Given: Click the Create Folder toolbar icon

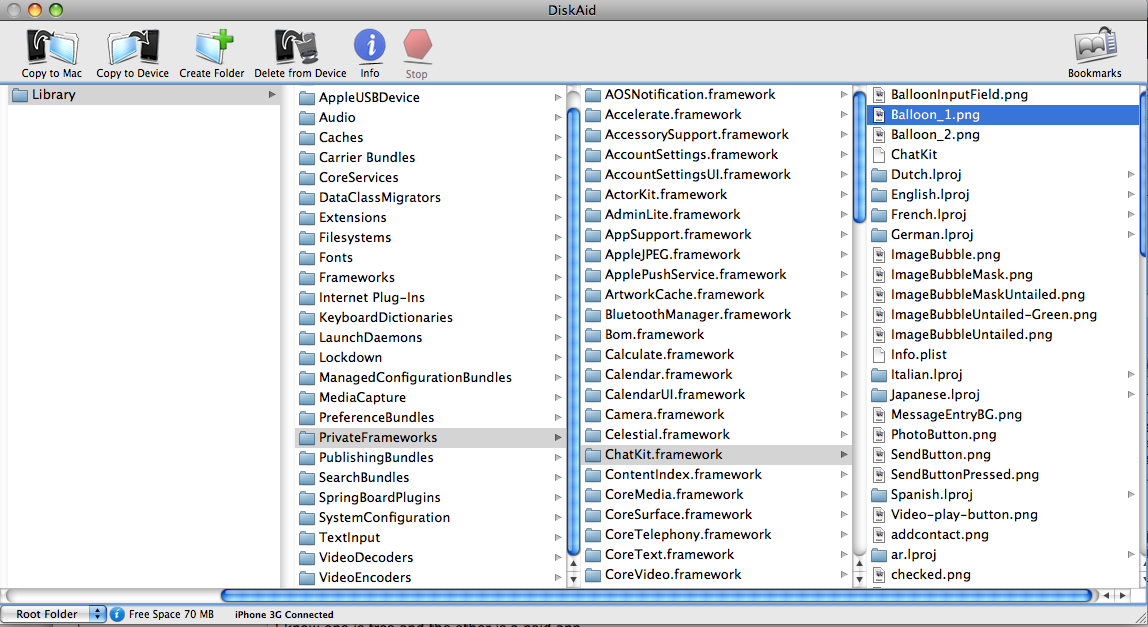Looking at the screenshot, I should point(213,47).
